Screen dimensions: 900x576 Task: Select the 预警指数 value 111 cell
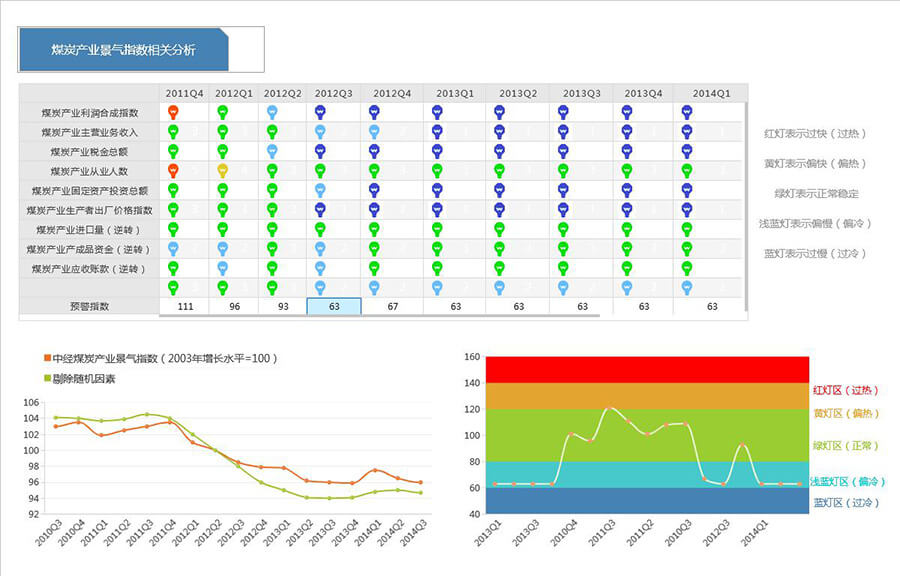pos(184,306)
